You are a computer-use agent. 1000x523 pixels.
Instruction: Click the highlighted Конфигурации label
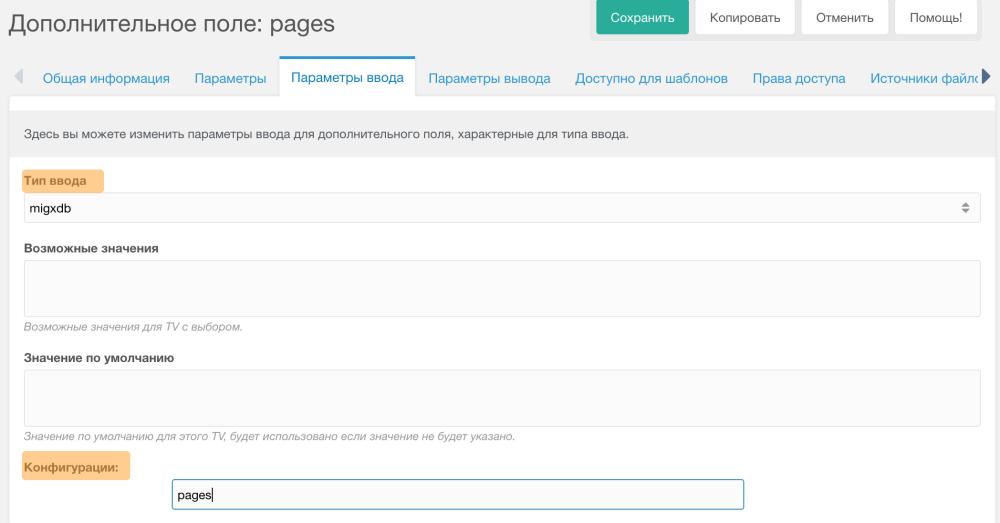(x=76, y=466)
